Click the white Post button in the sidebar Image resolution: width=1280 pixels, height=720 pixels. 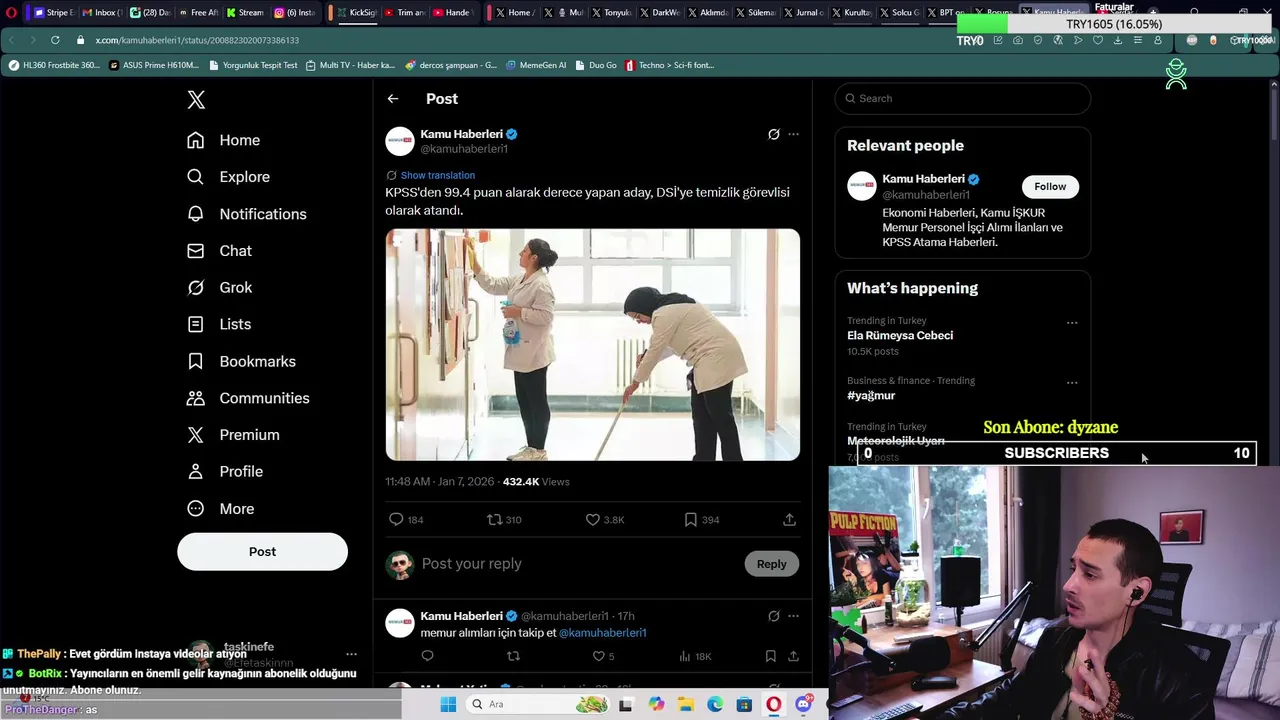coord(262,552)
